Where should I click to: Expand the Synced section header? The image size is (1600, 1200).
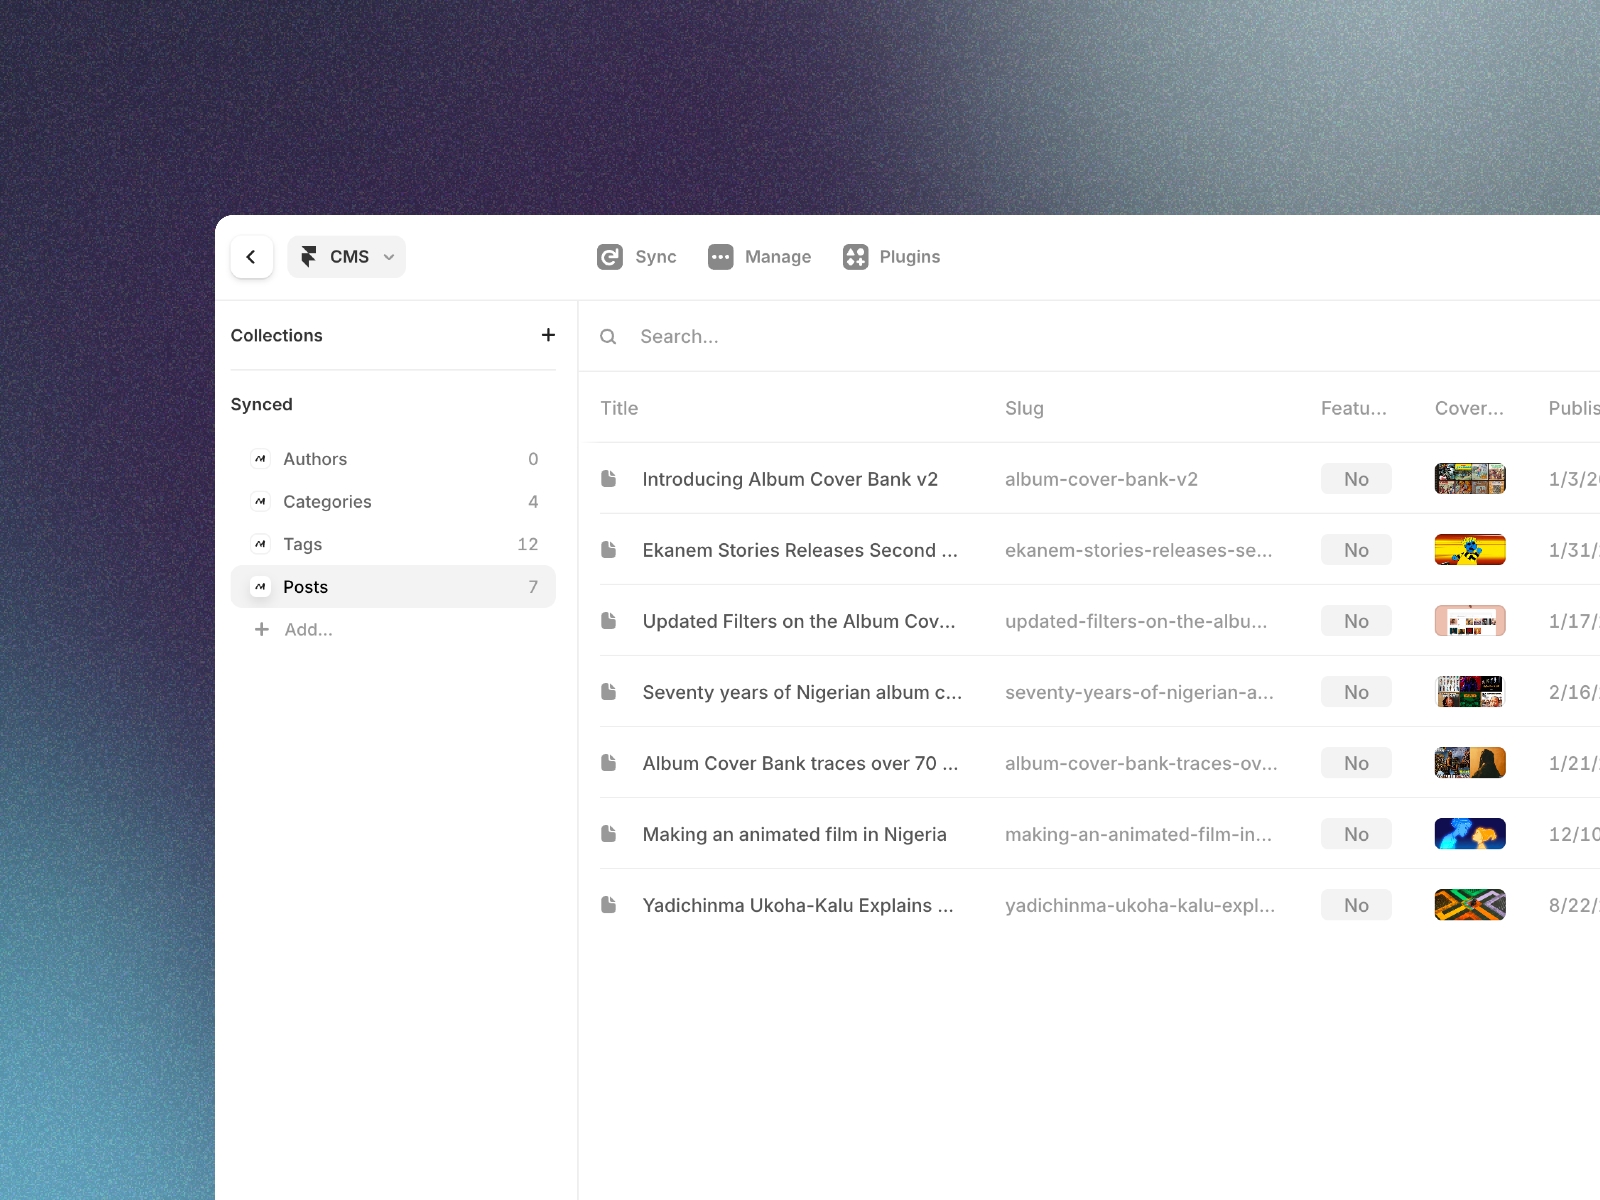261,404
